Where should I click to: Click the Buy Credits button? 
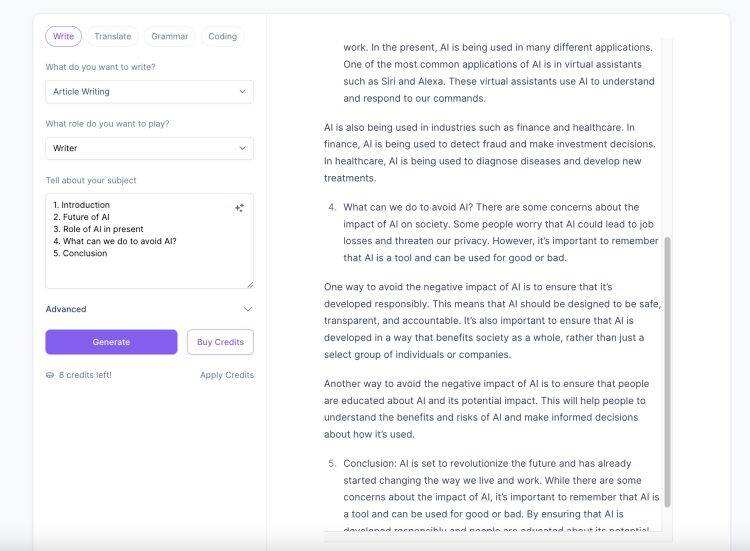(x=220, y=342)
